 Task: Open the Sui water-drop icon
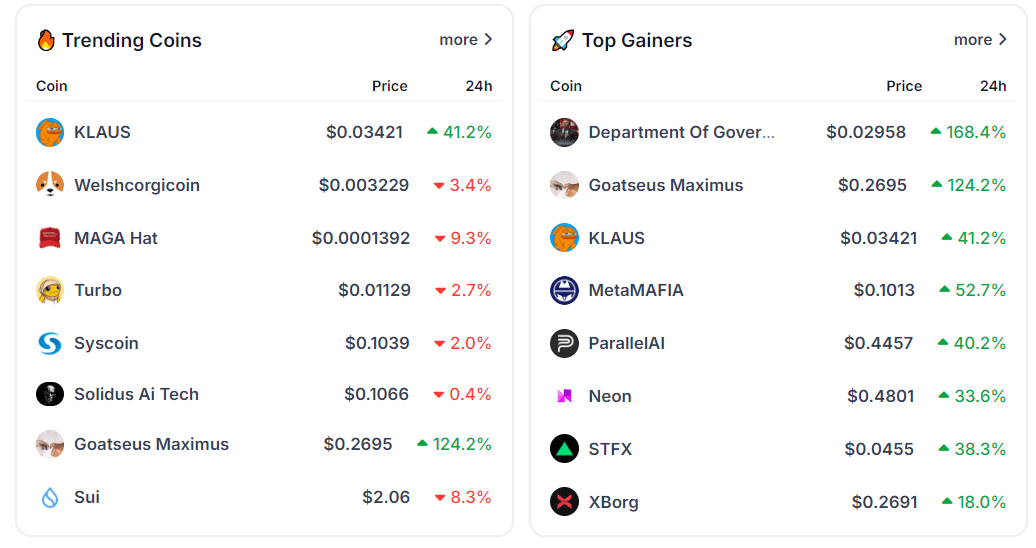[x=50, y=497]
